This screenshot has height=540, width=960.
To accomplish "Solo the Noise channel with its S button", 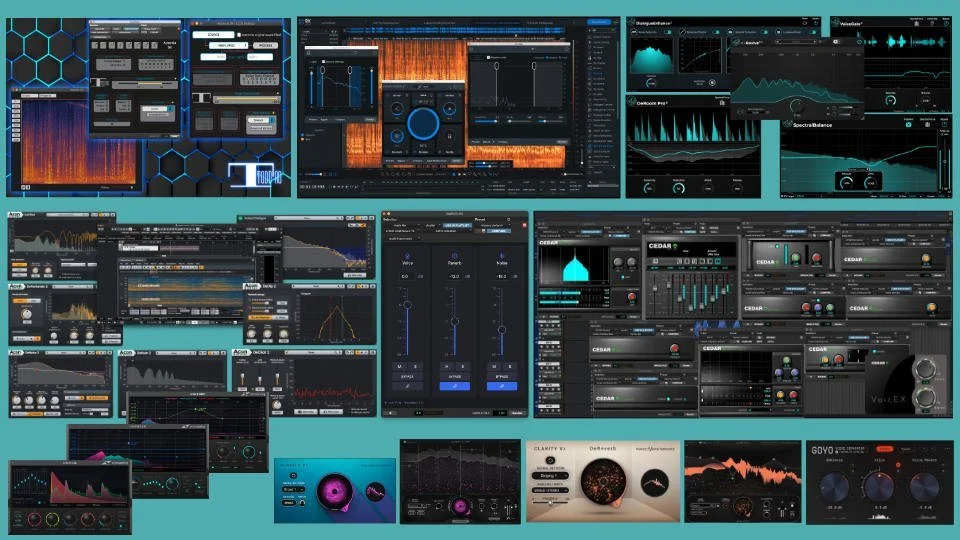I will coord(509,367).
